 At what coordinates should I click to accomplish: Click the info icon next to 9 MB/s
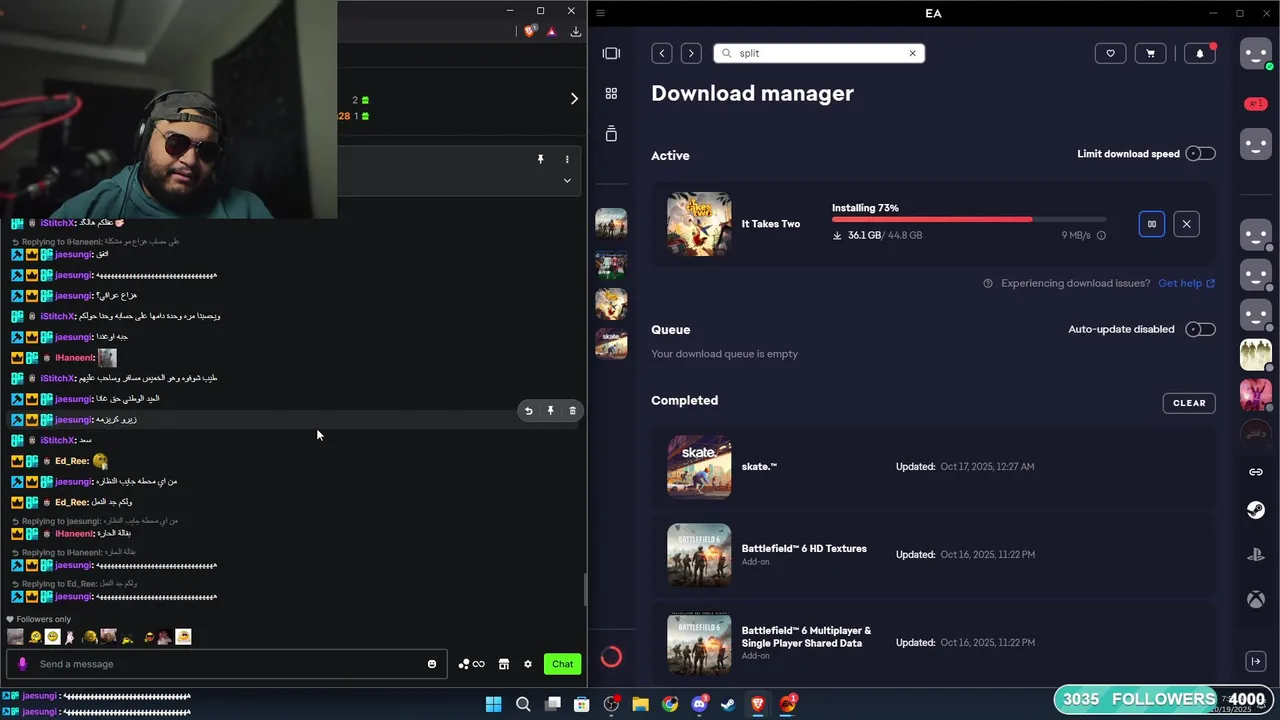tap(1101, 236)
